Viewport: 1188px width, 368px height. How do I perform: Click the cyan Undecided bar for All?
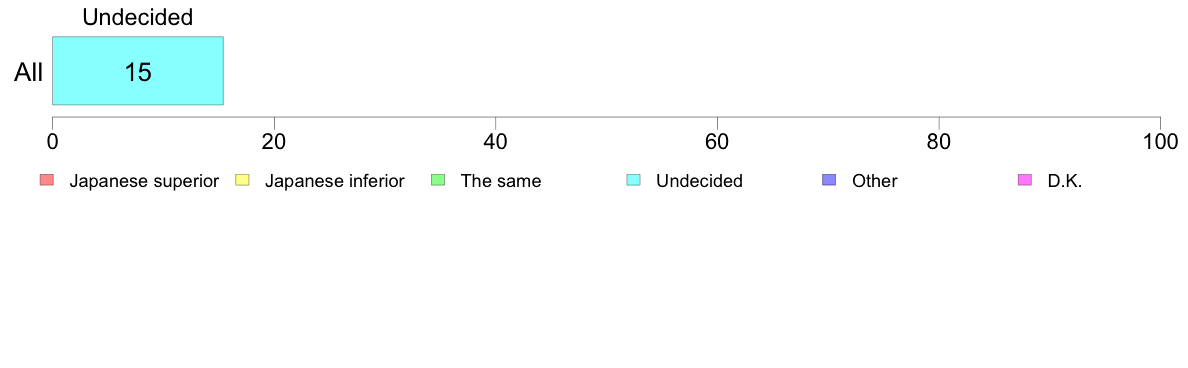[x=138, y=70]
